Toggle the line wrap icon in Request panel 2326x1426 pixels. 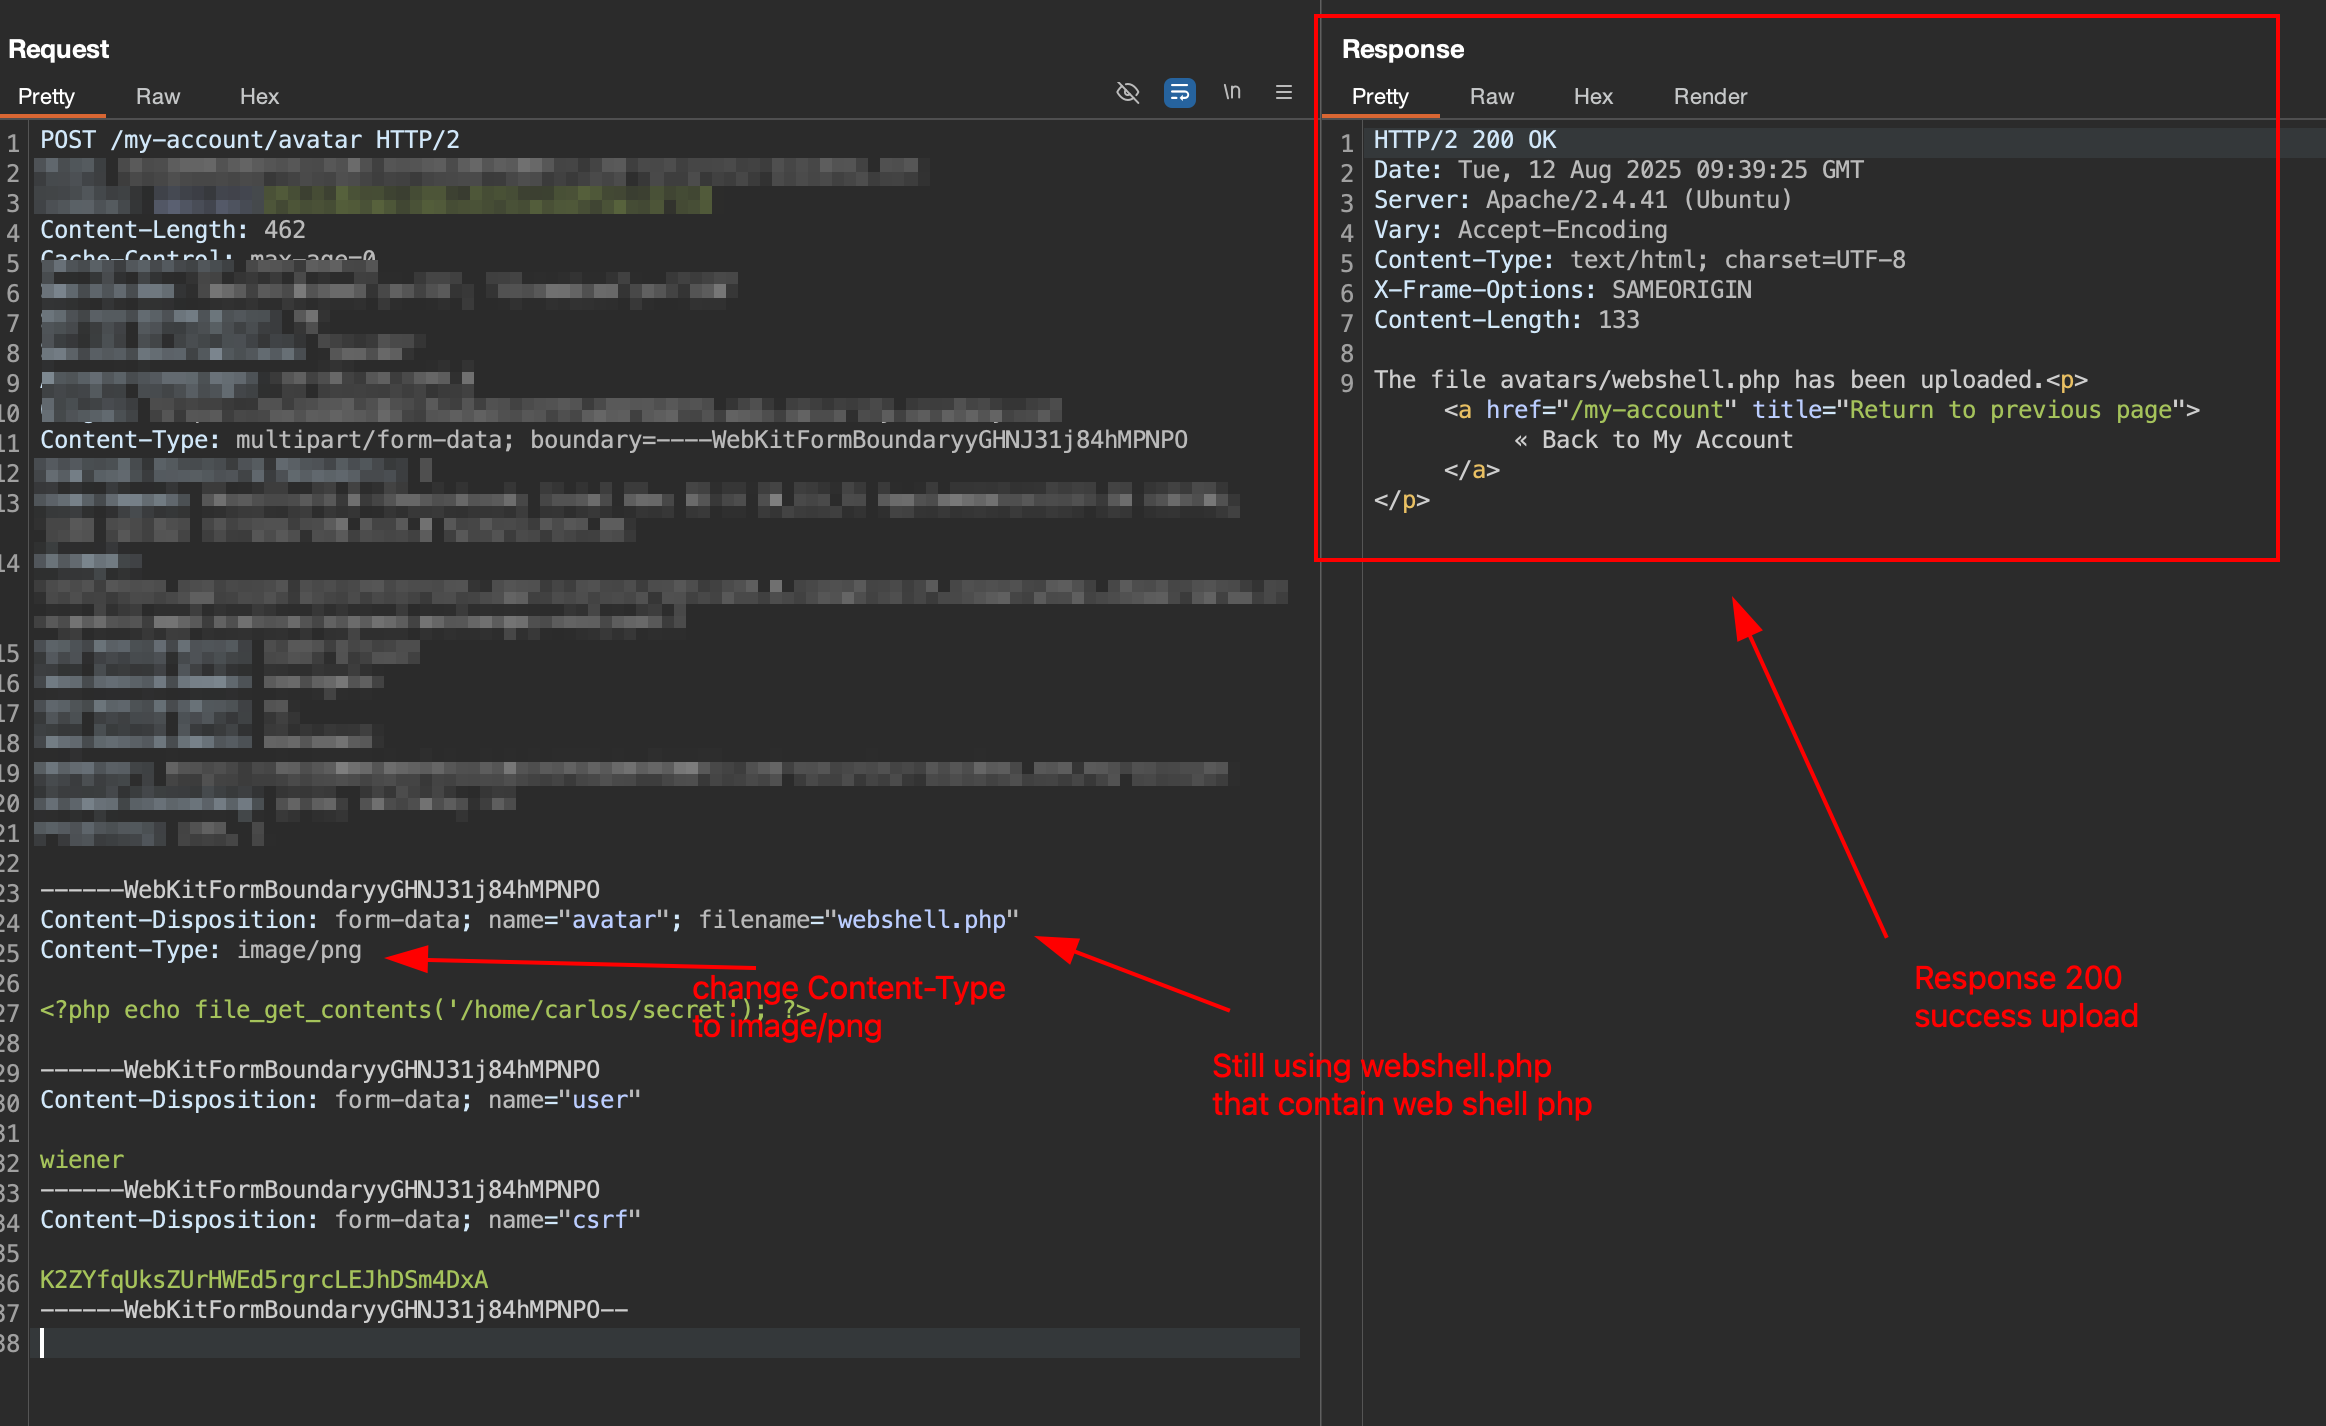pos(1179,93)
